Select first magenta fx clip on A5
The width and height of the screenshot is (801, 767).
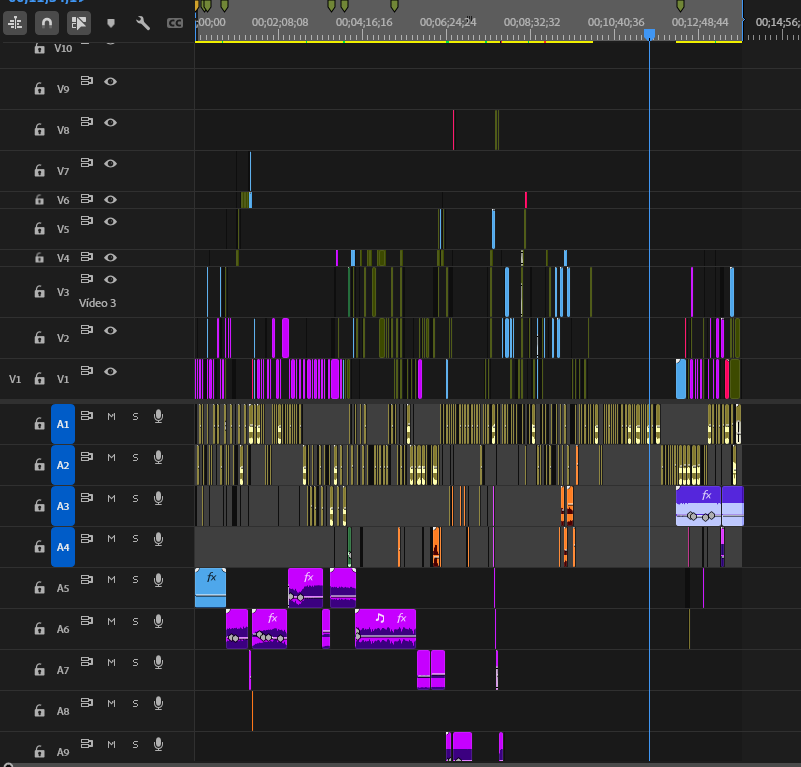point(305,587)
